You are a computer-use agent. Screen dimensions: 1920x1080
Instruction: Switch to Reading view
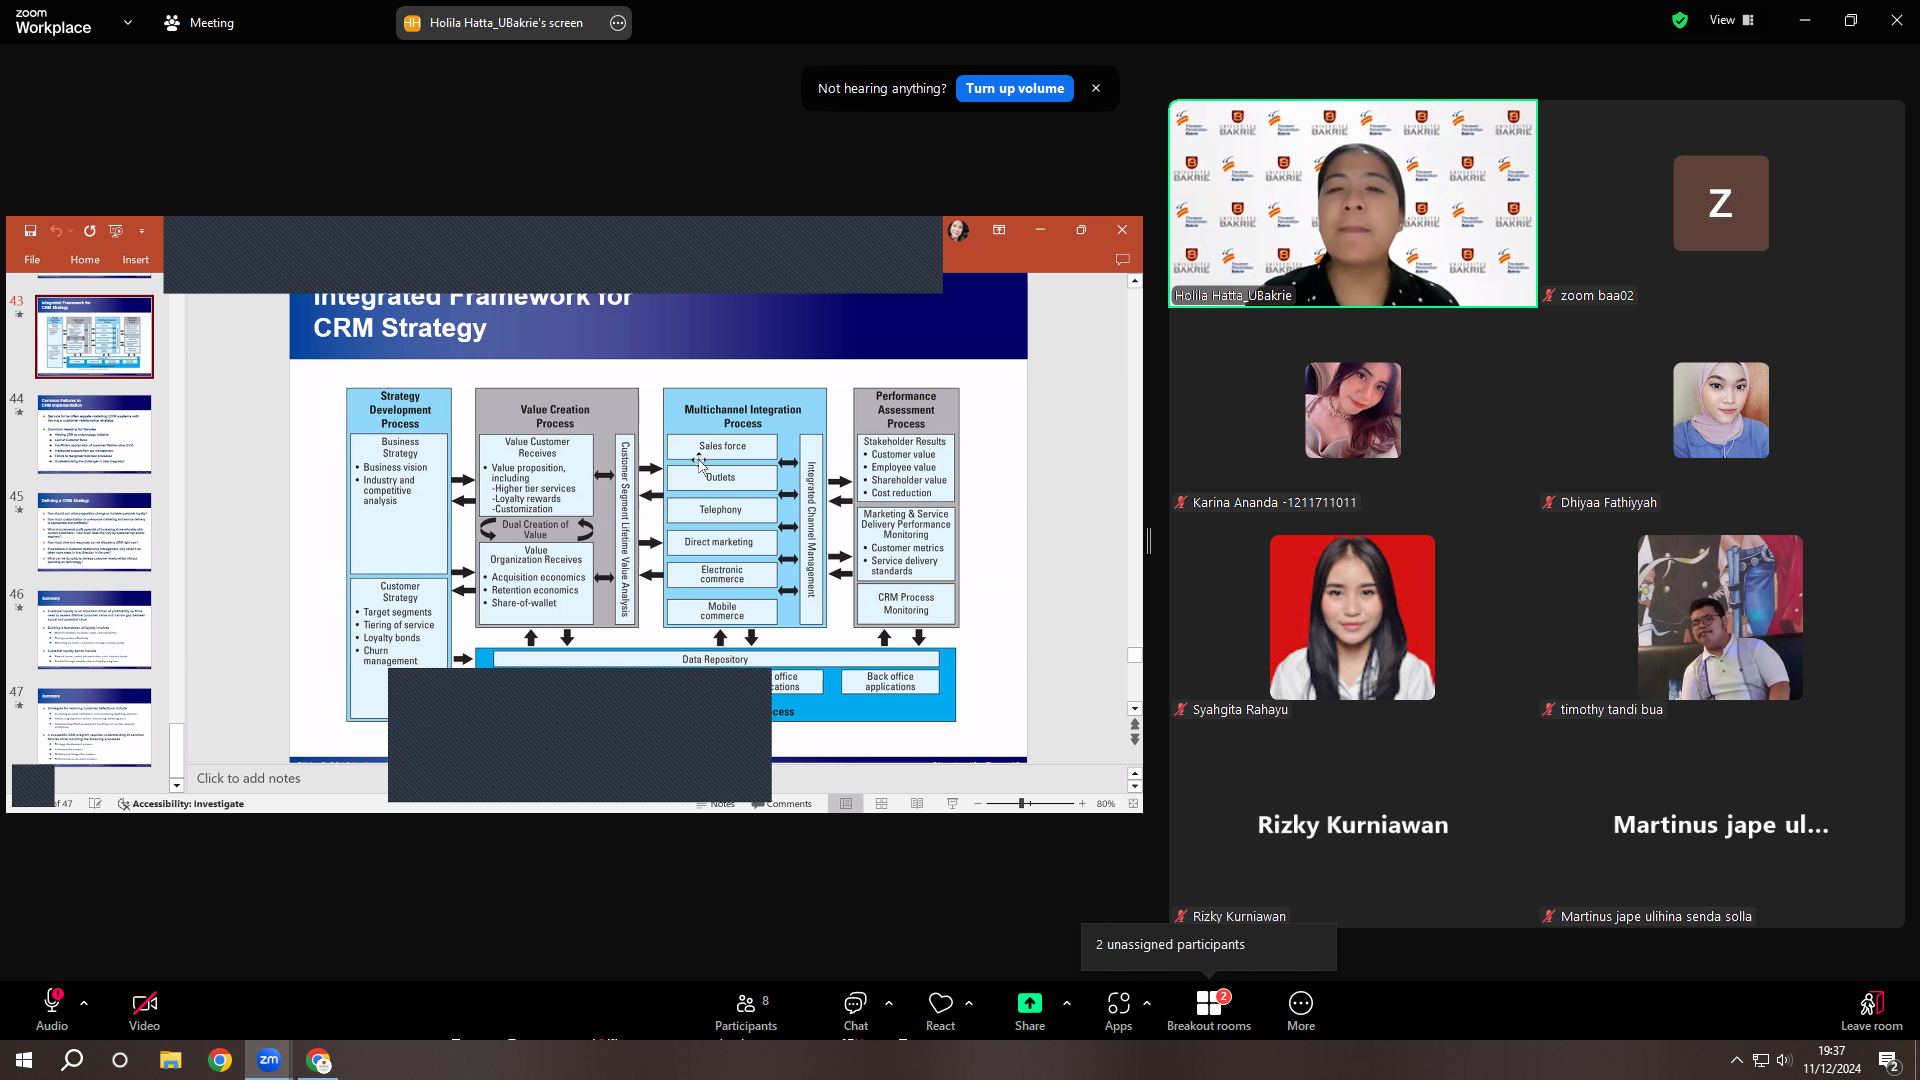click(x=917, y=804)
